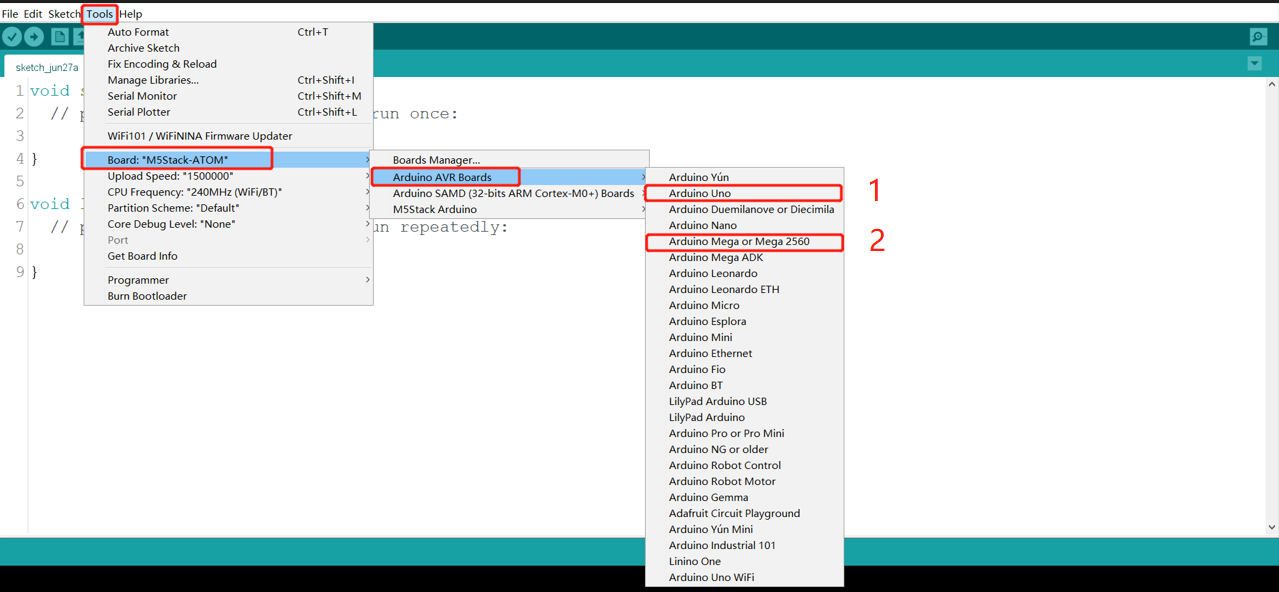Expand the M5Stack Arduino submenu
Viewport: 1279px width, 592px height.
[x=435, y=209]
